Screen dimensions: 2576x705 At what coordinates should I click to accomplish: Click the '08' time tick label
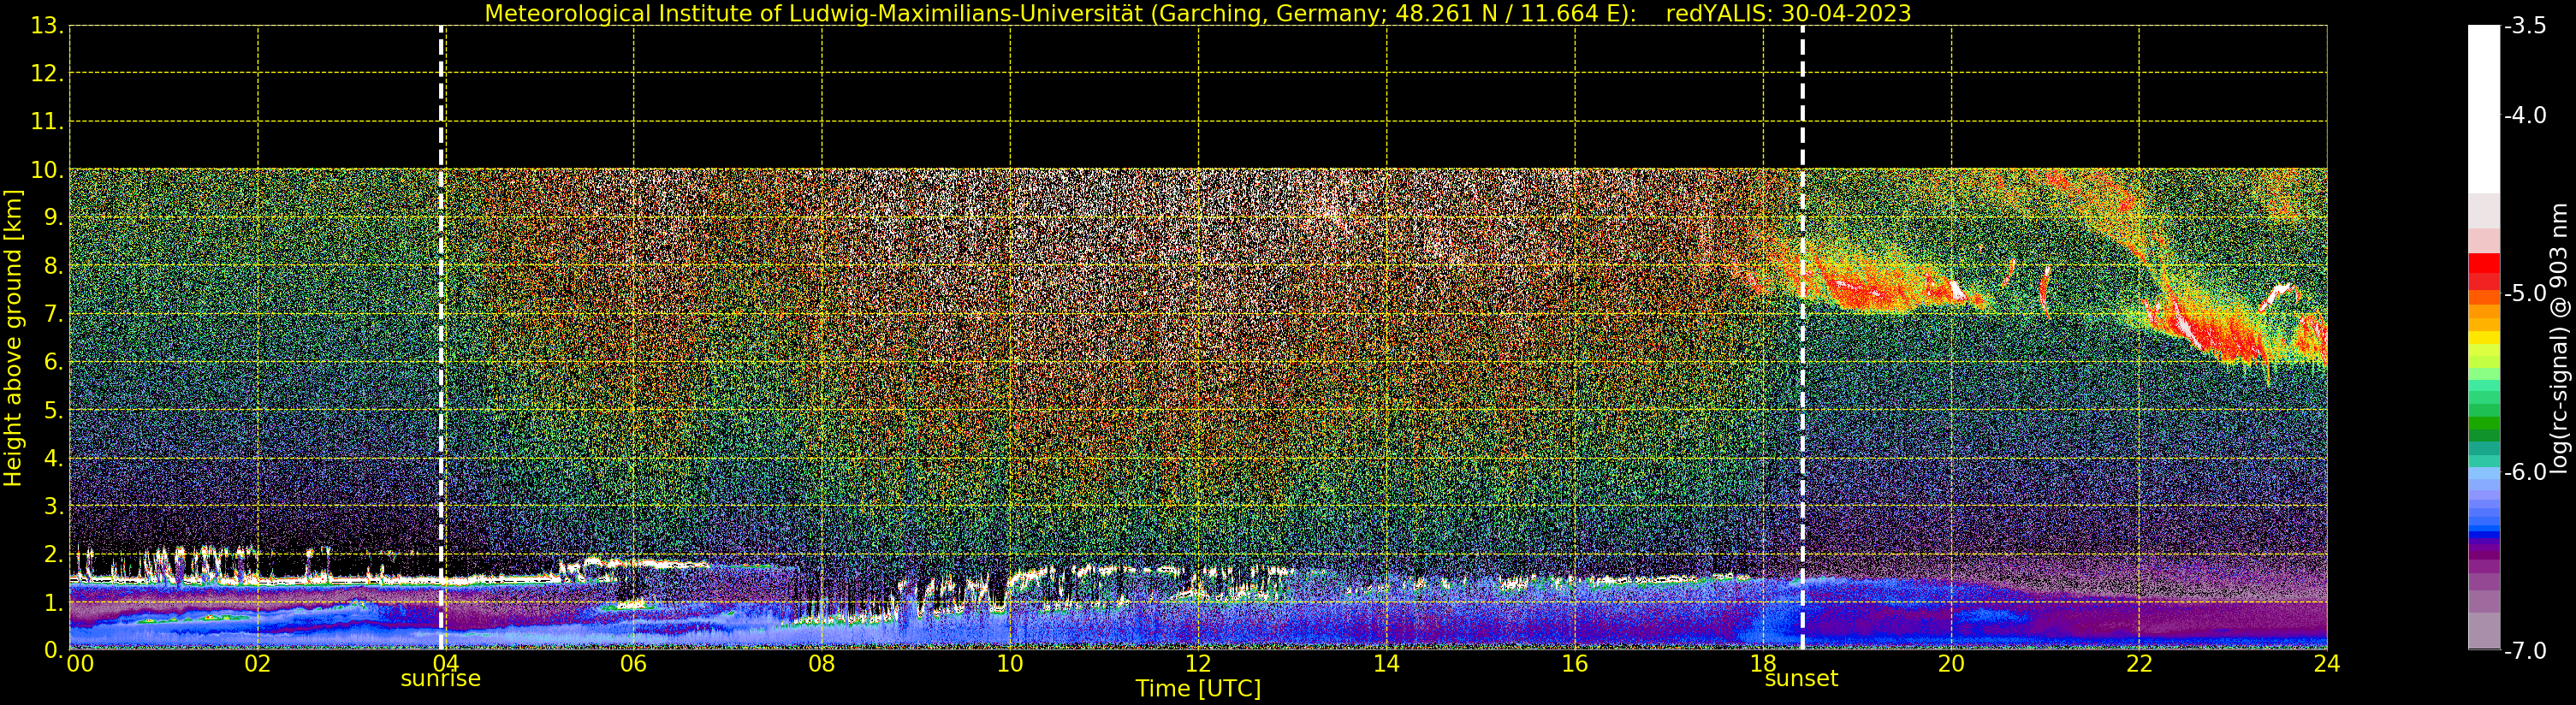822,664
